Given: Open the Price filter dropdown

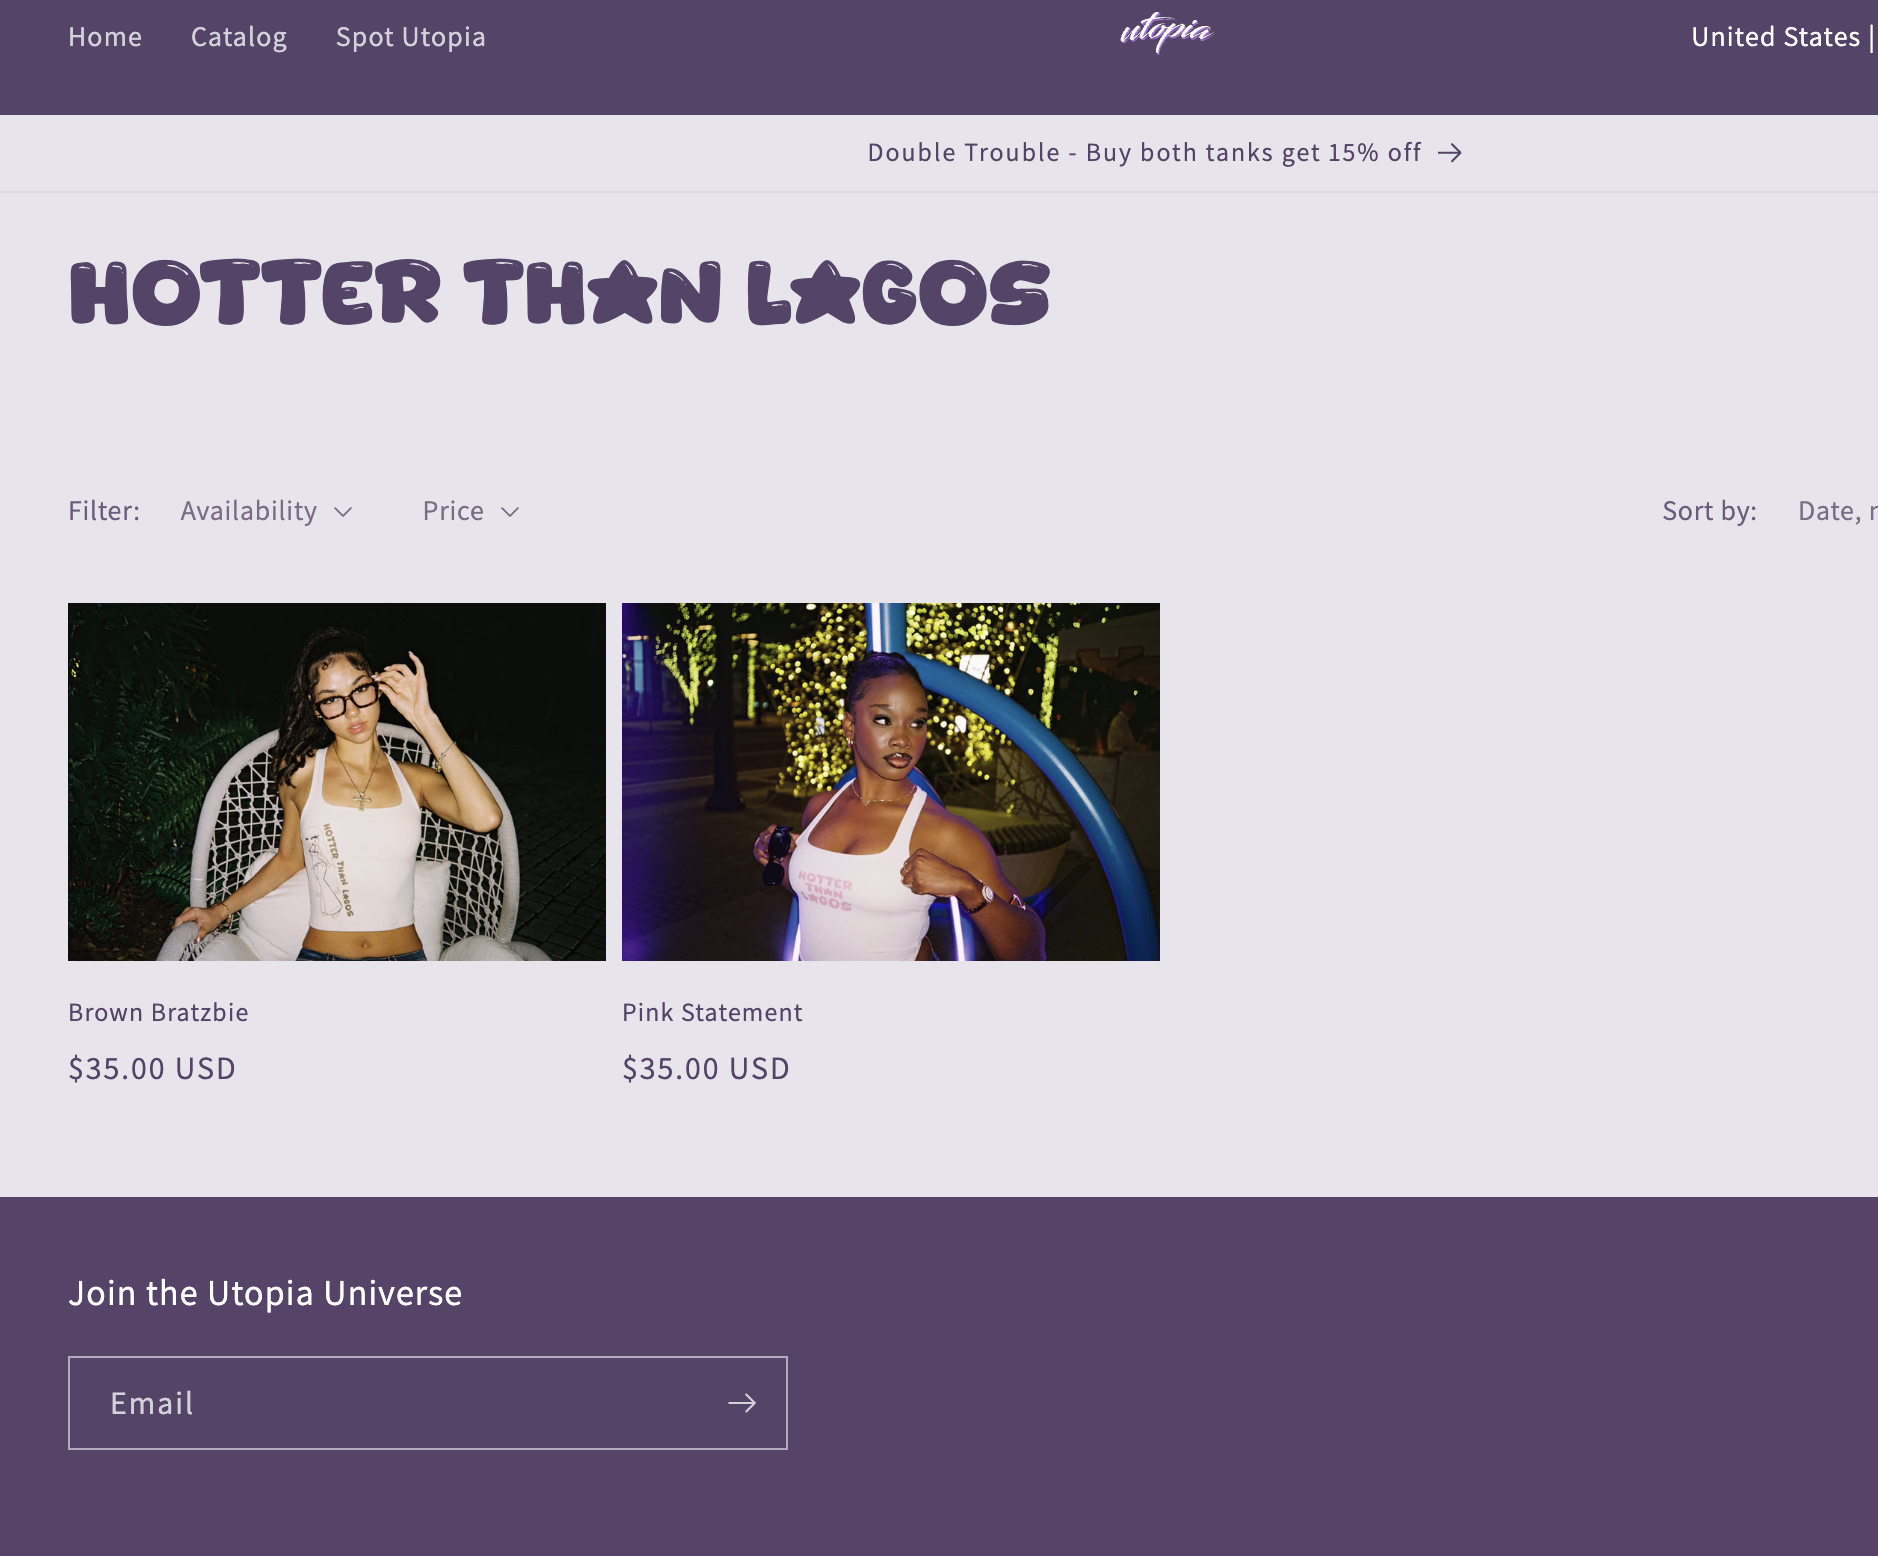Looking at the screenshot, I should click(471, 511).
